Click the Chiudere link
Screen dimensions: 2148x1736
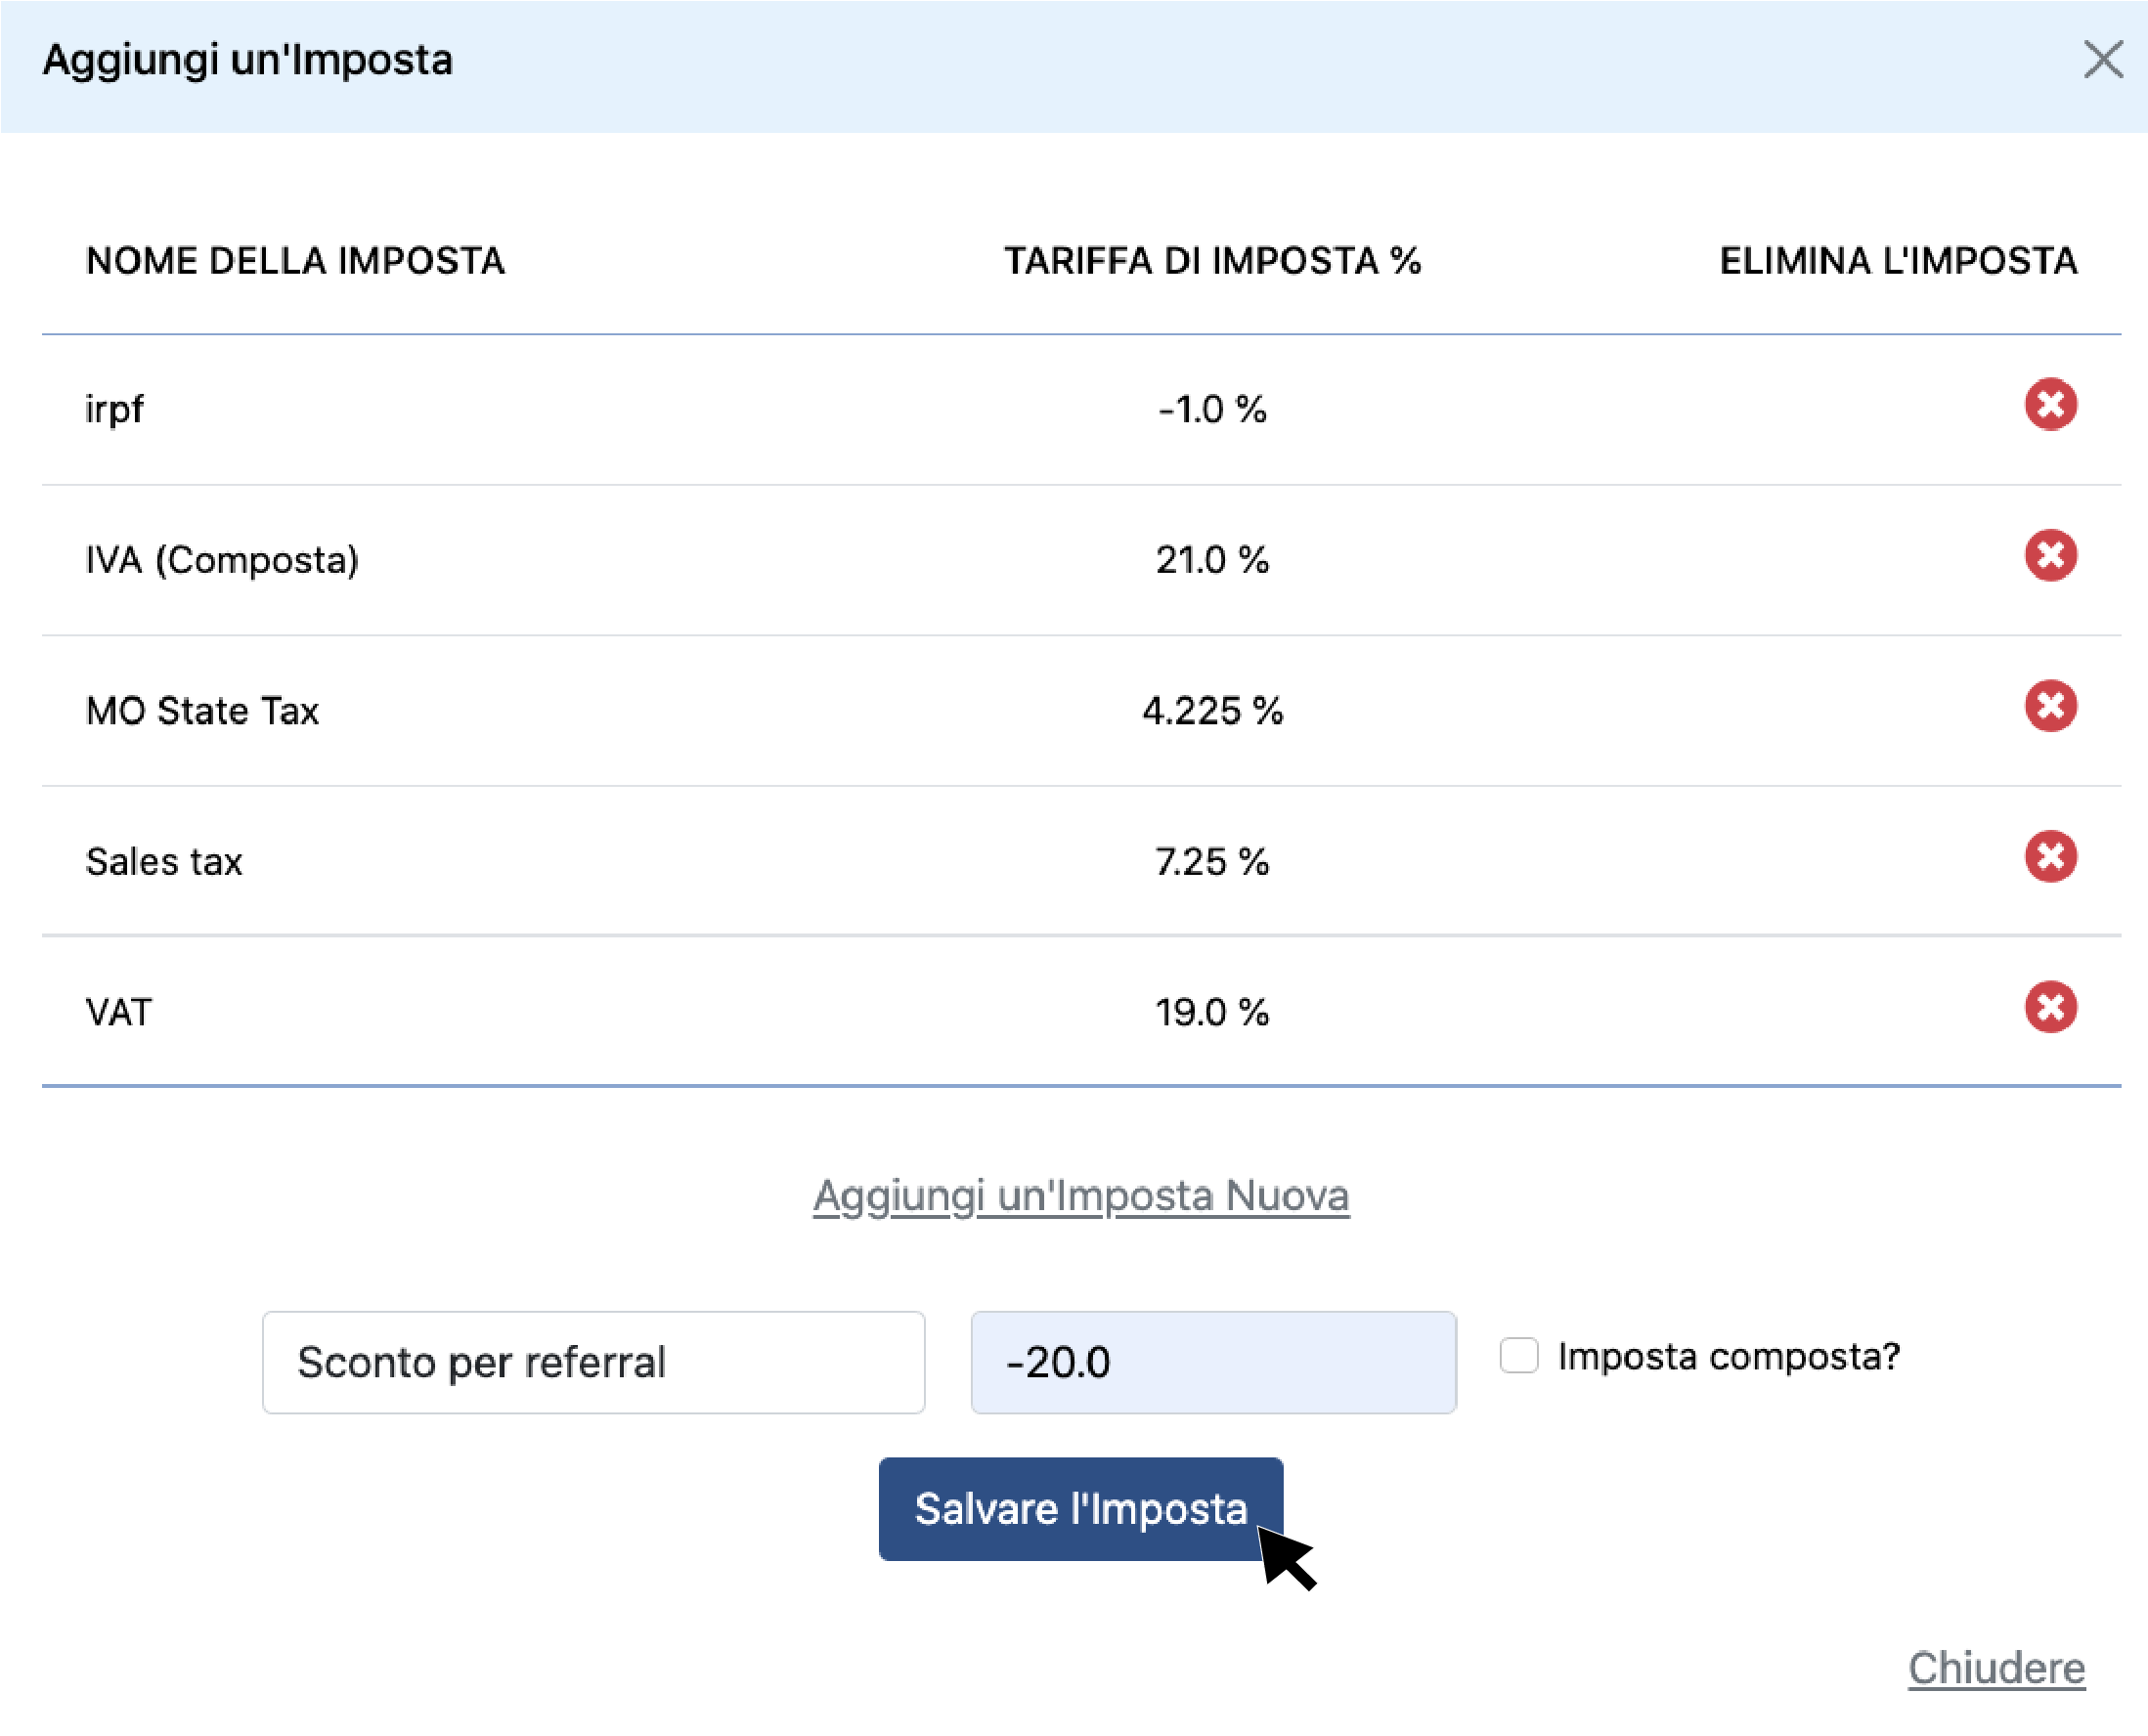click(x=1996, y=1668)
